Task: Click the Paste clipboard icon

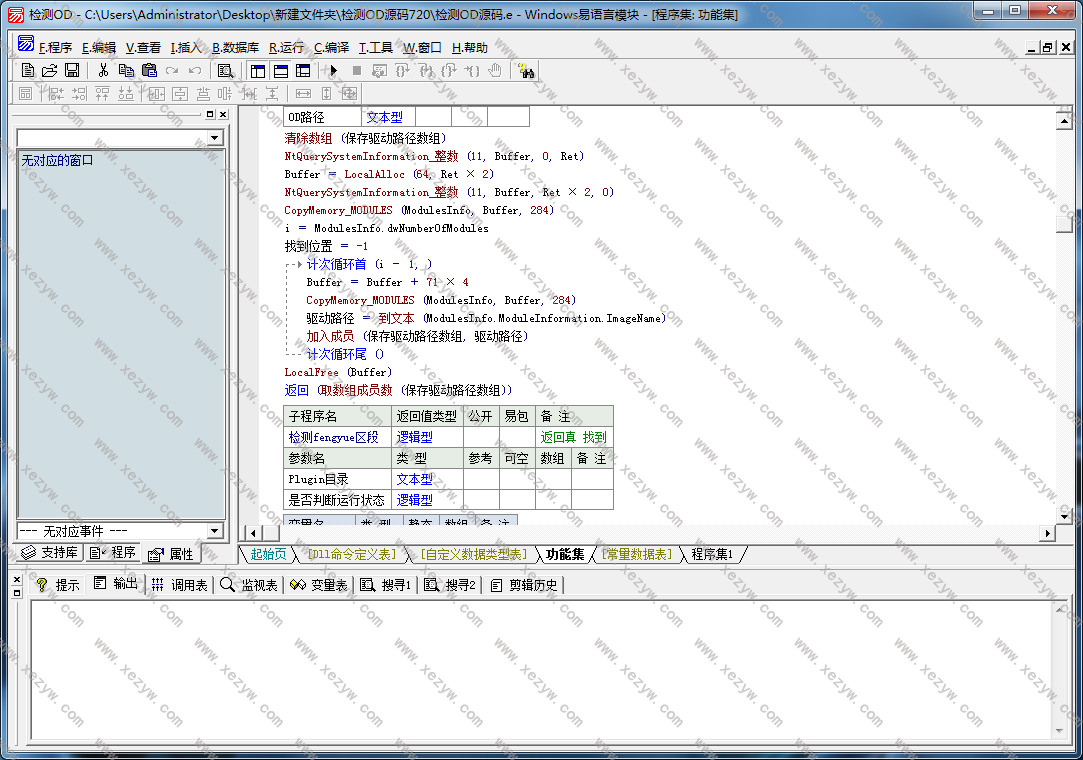Action: (149, 71)
